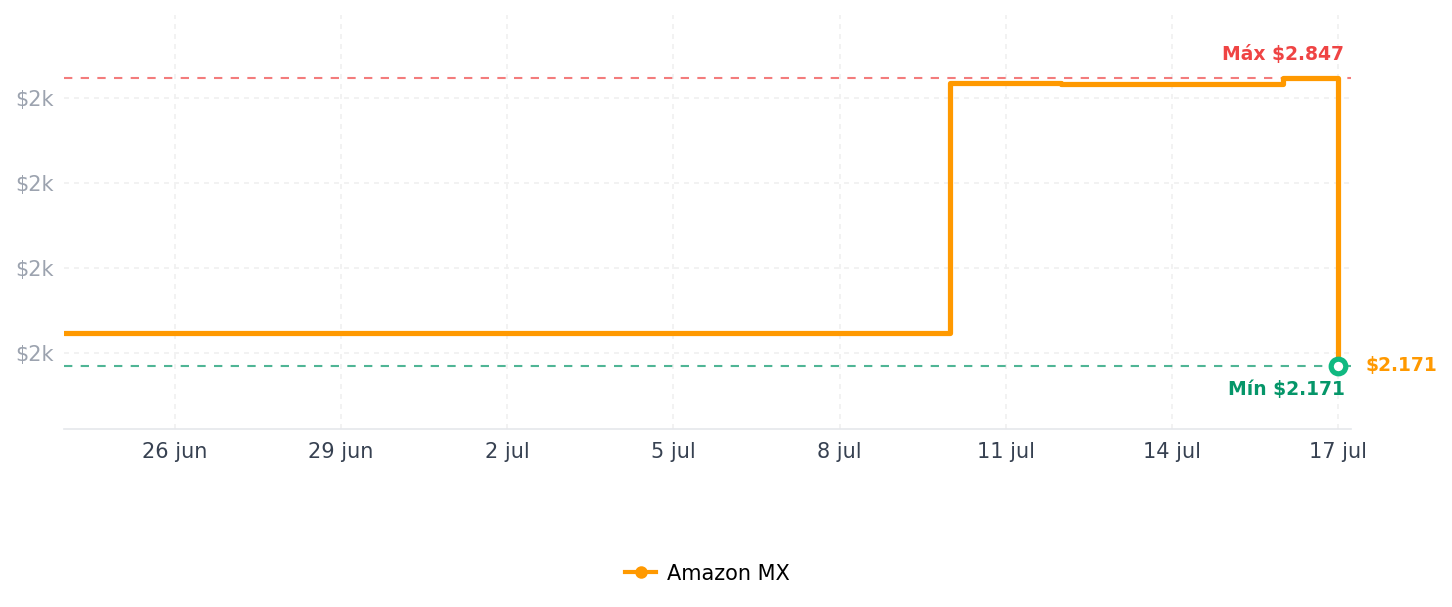
Task: Click the green minimum price point marker
Action: [x=1338, y=366]
